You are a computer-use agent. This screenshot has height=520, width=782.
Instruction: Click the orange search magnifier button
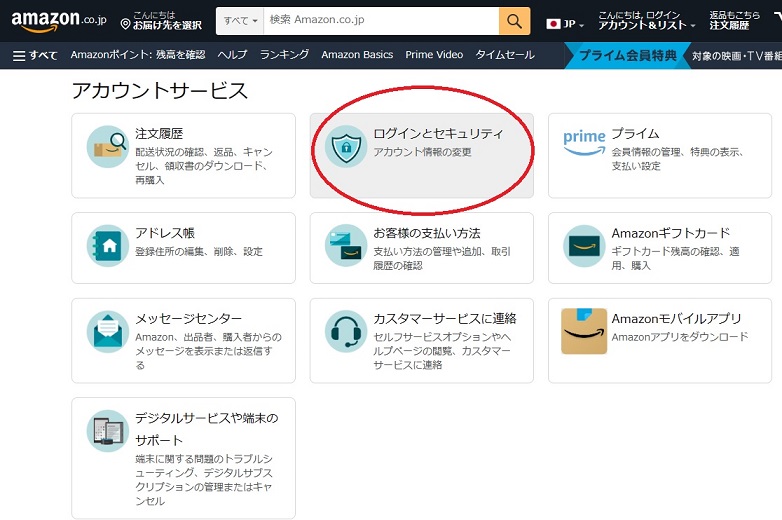click(x=514, y=21)
